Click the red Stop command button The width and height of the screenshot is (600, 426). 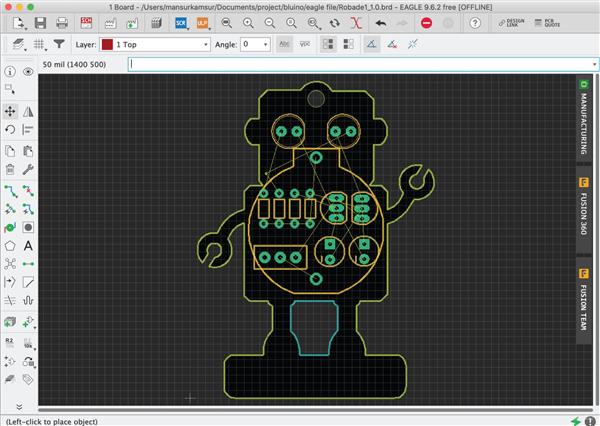pyautogui.click(x=427, y=22)
